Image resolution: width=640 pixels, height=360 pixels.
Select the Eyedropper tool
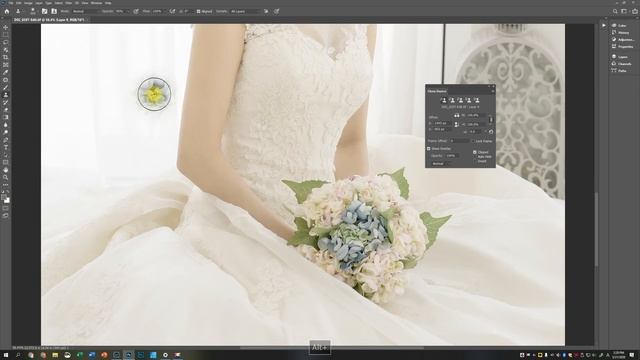5,72
